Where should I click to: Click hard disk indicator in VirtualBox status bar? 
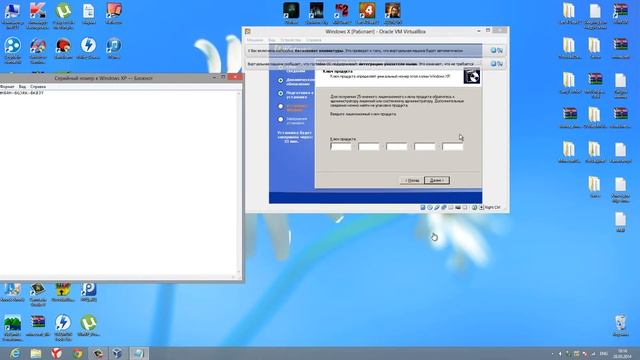pos(422,208)
